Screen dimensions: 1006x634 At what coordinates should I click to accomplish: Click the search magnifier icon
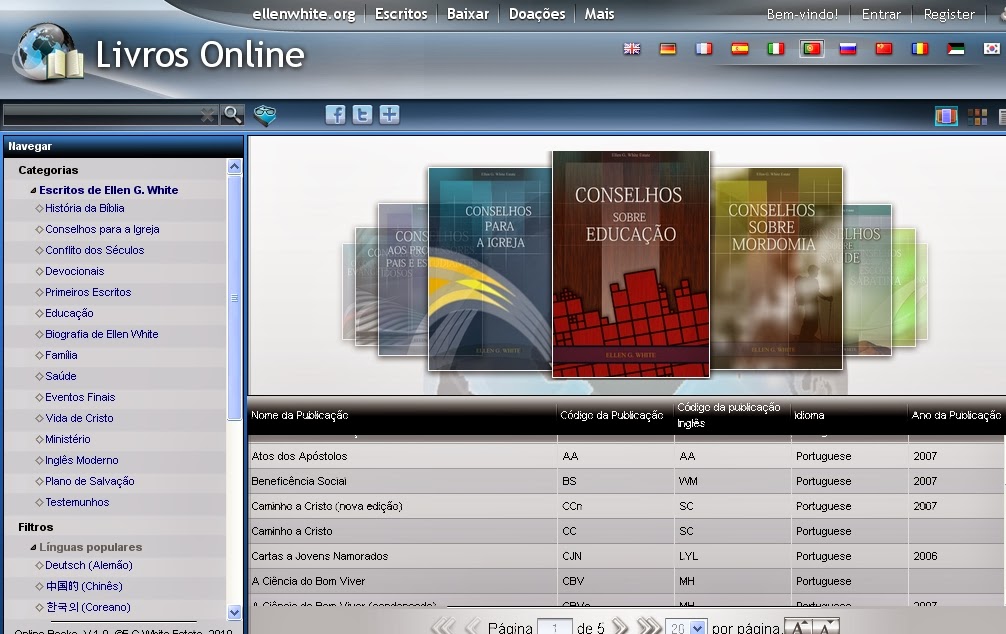coord(232,115)
